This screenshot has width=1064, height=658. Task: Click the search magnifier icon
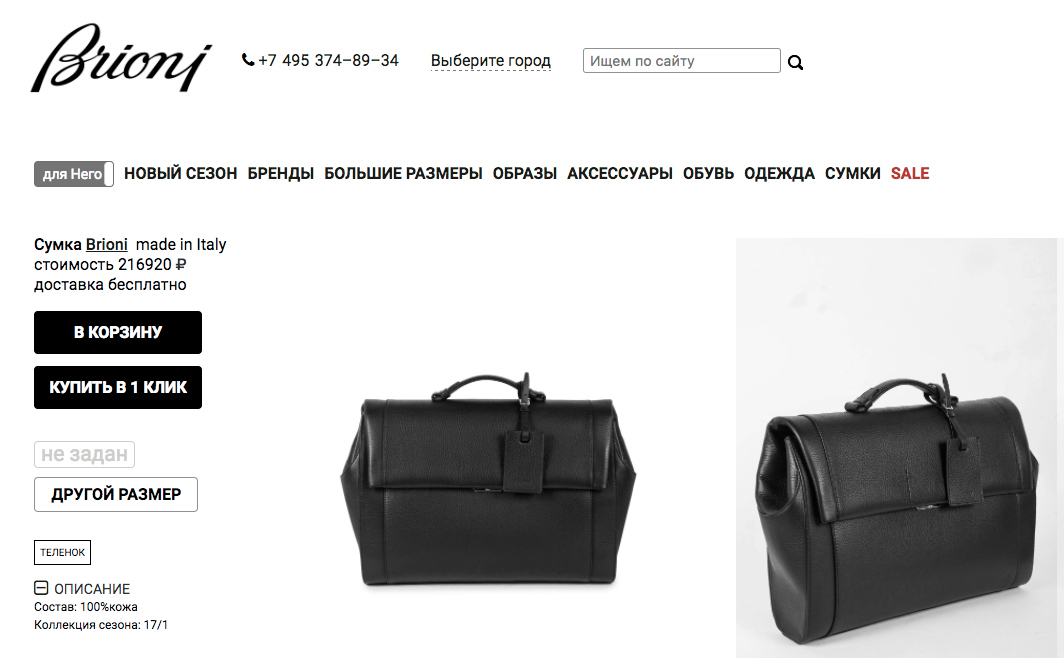pos(795,62)
